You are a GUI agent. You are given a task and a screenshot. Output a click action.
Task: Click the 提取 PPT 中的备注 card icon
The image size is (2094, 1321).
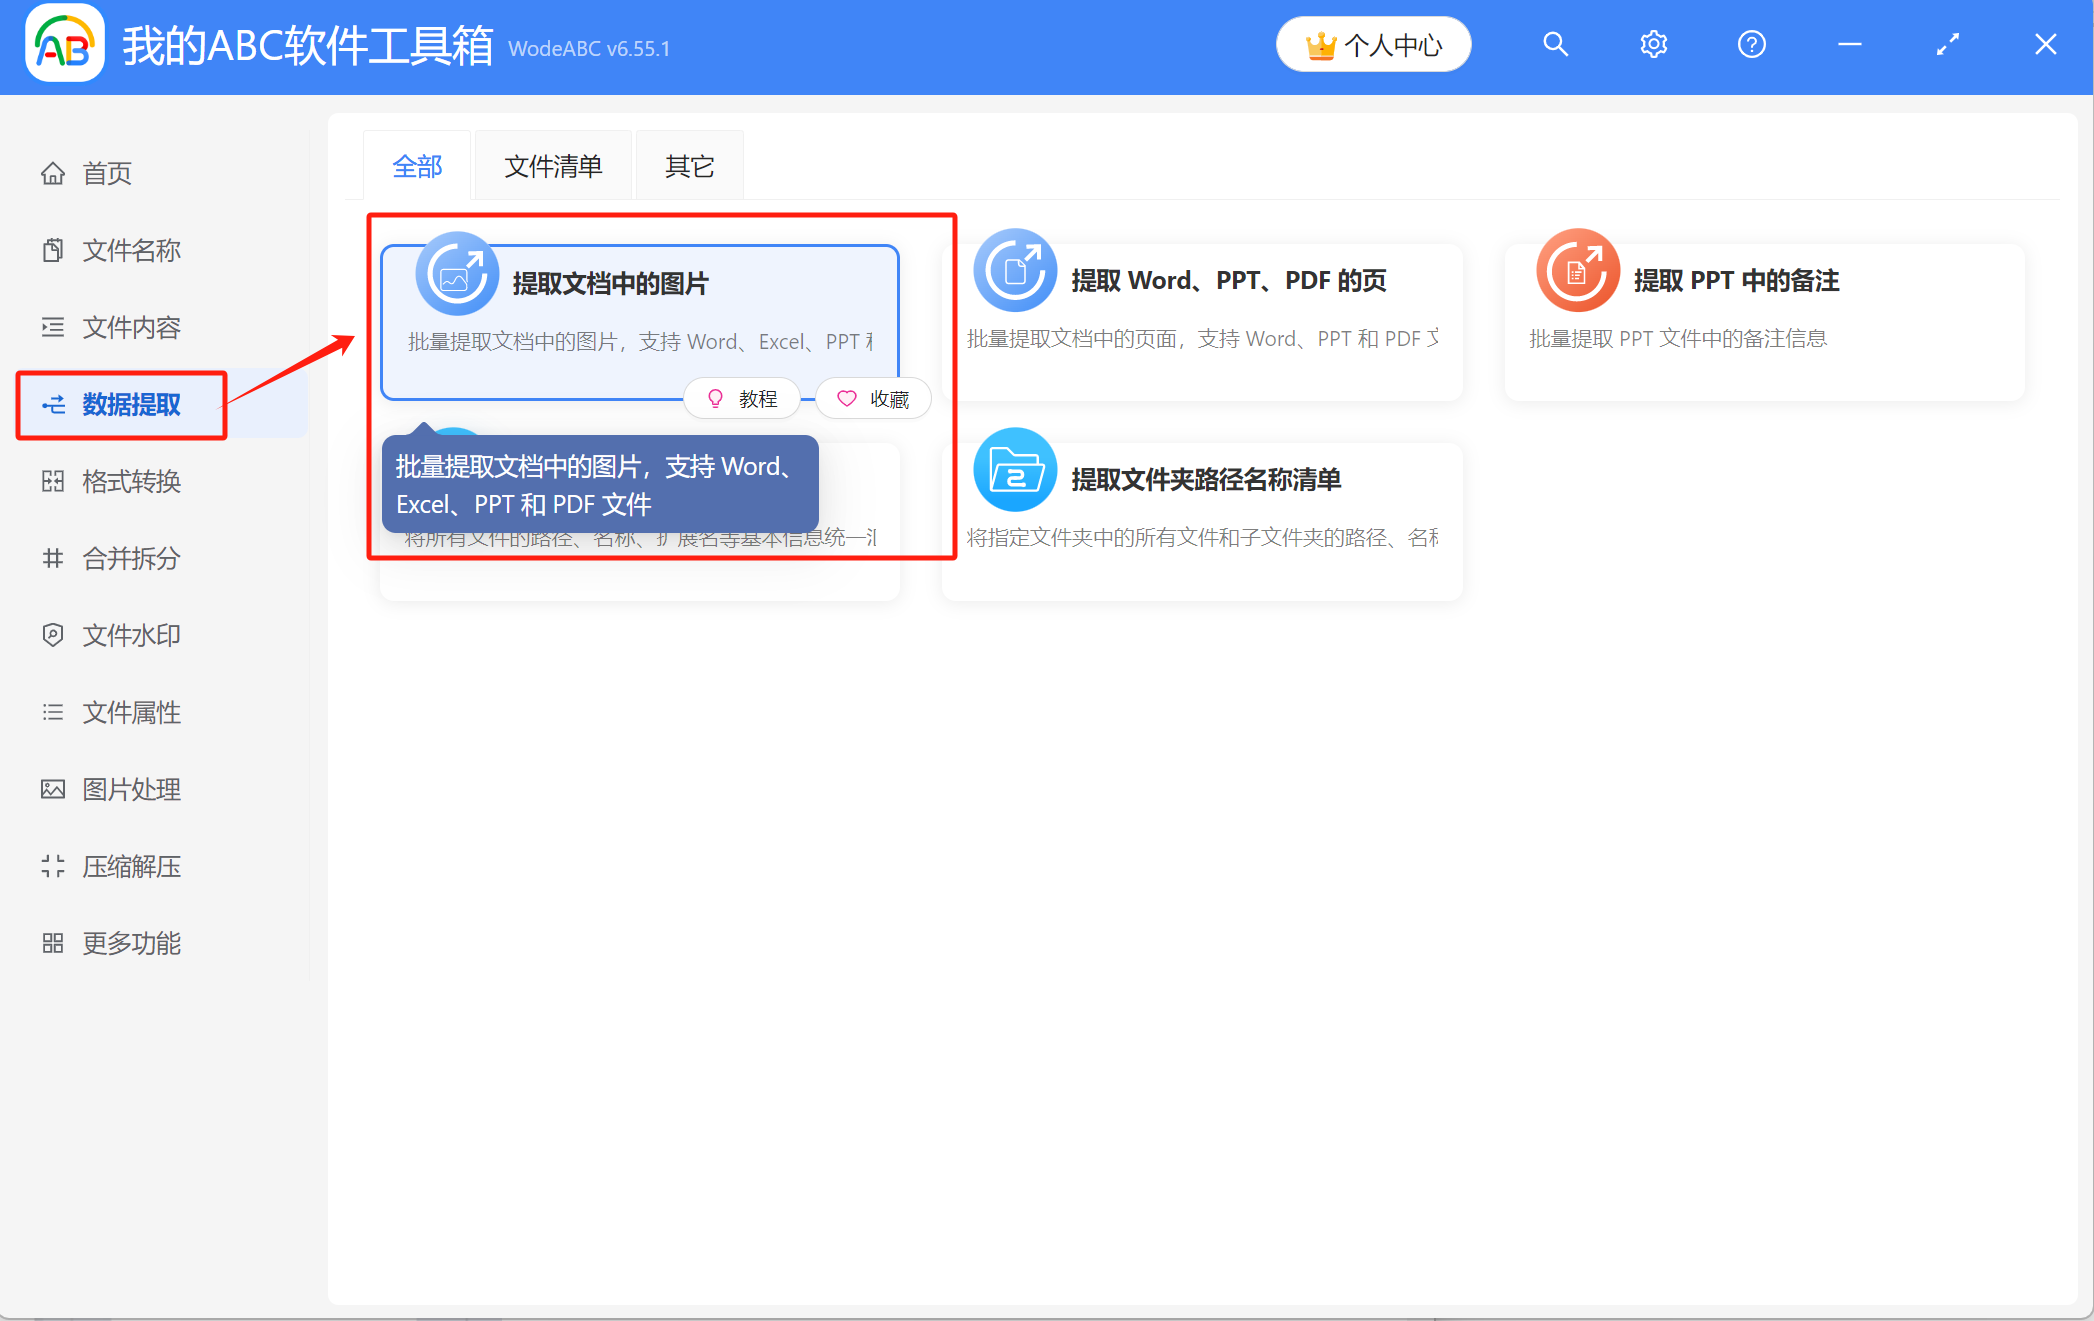(x=1578, y=270)
